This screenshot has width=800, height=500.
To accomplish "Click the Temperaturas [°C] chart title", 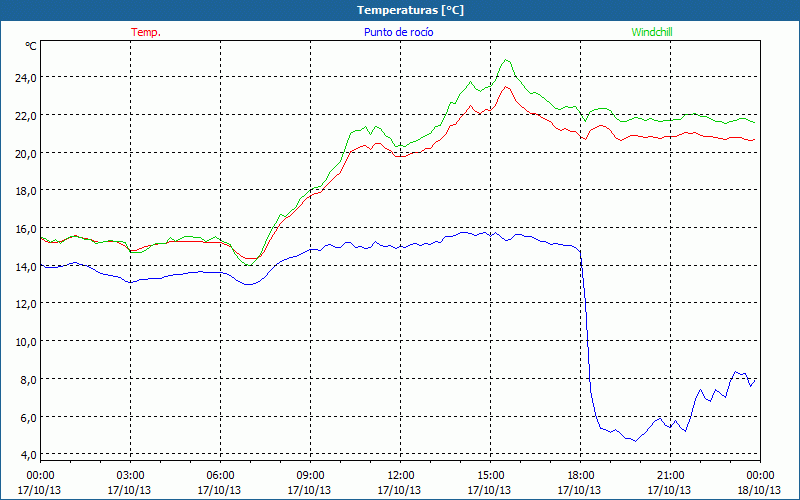I will [410, 10].
